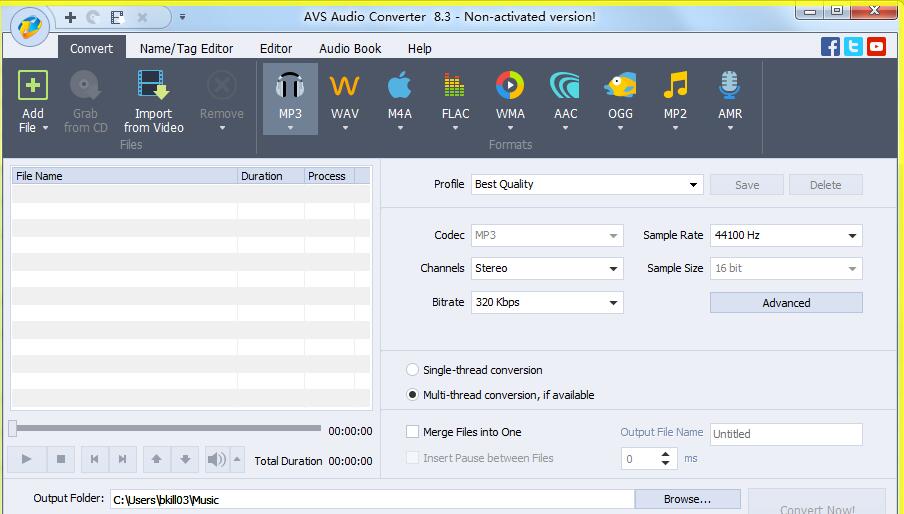Skip to the previous track

coord(95,459)
